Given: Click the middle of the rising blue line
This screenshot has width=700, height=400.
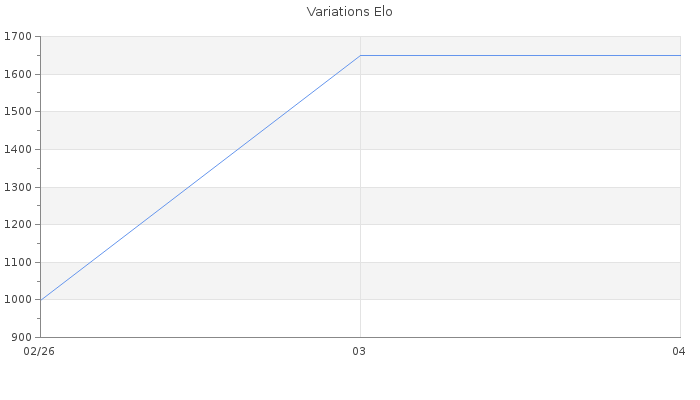Looking at the screenshot, I should click(200, 177).
